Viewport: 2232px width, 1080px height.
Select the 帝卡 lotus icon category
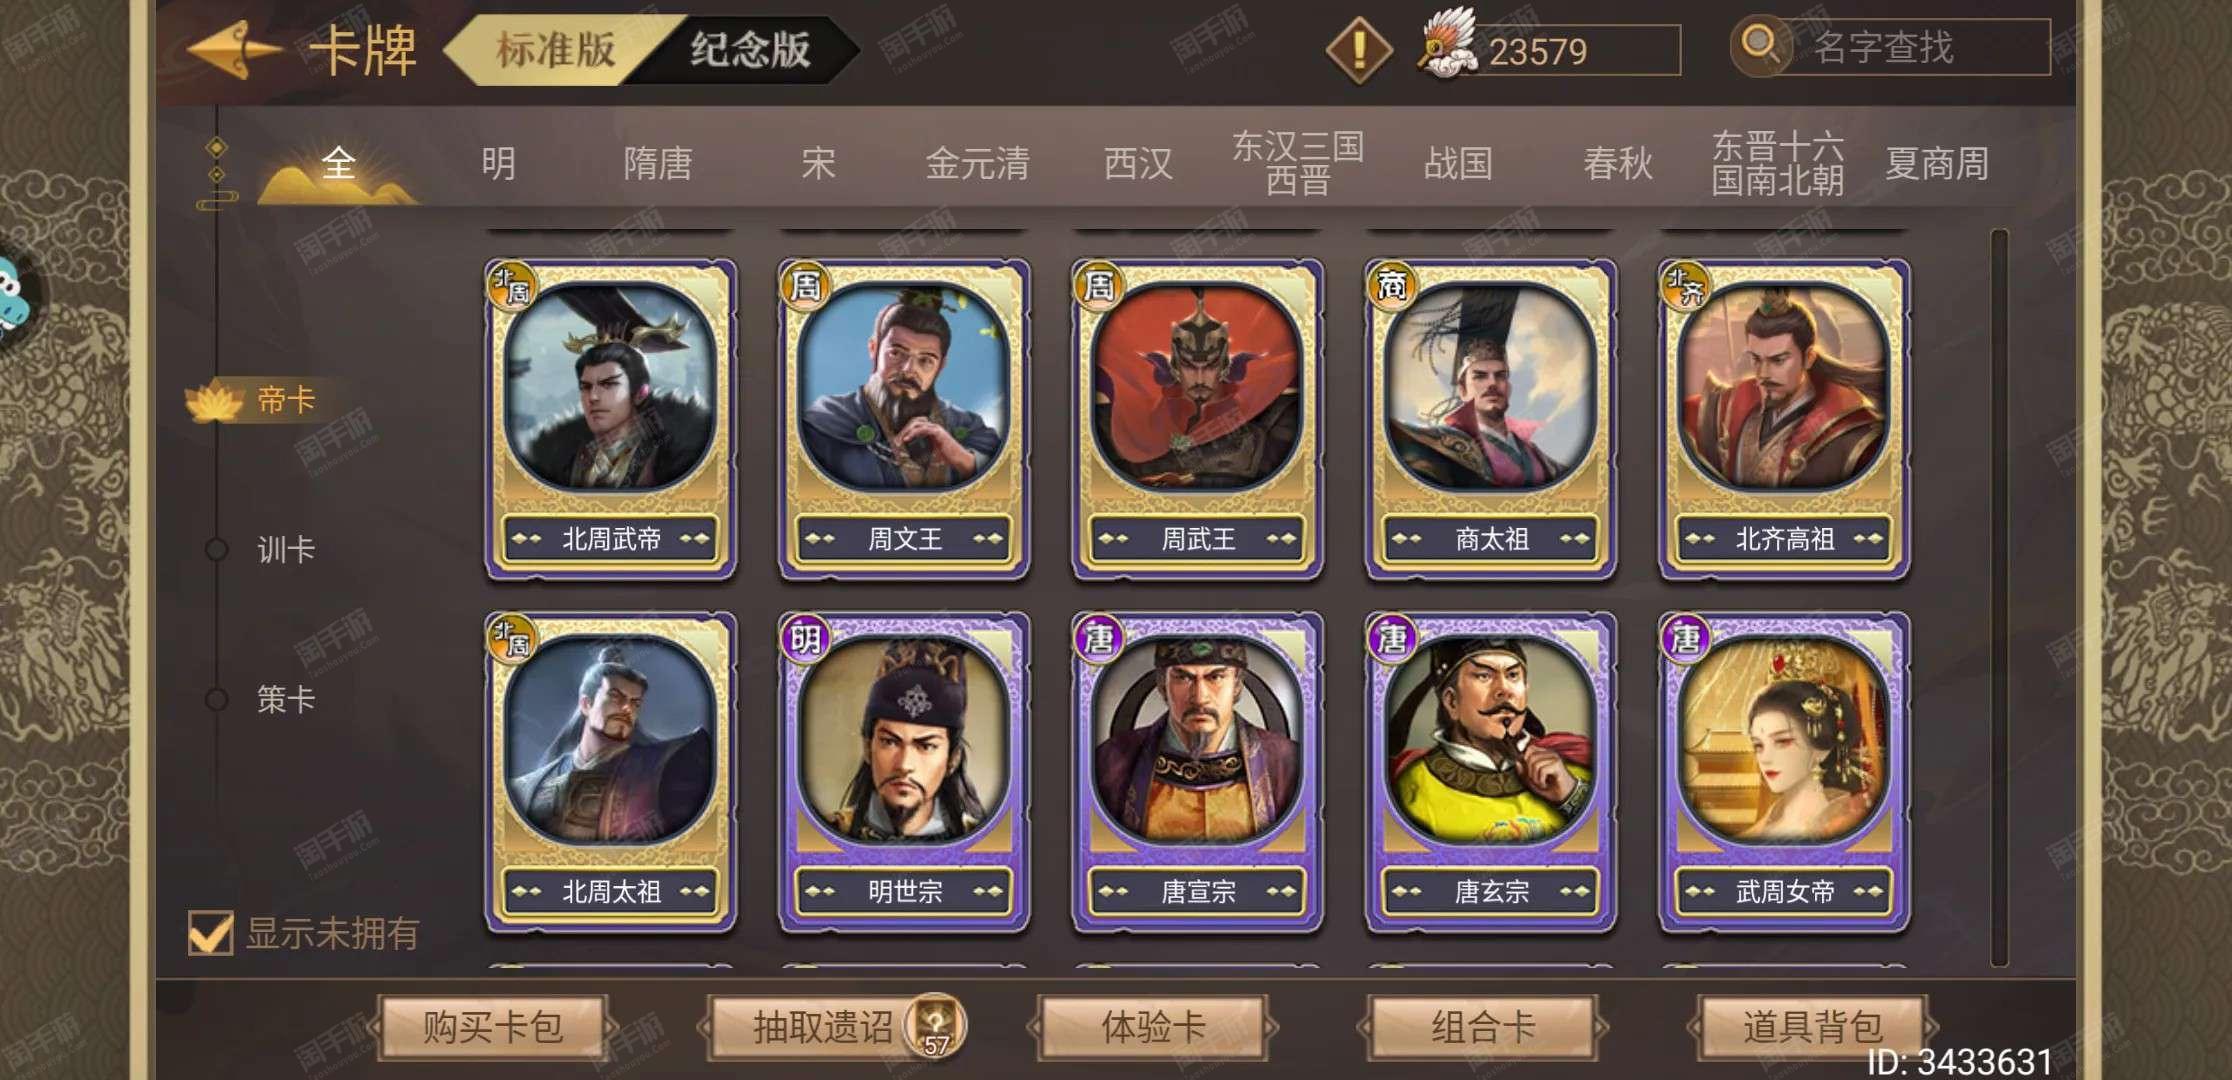(215, 400)
